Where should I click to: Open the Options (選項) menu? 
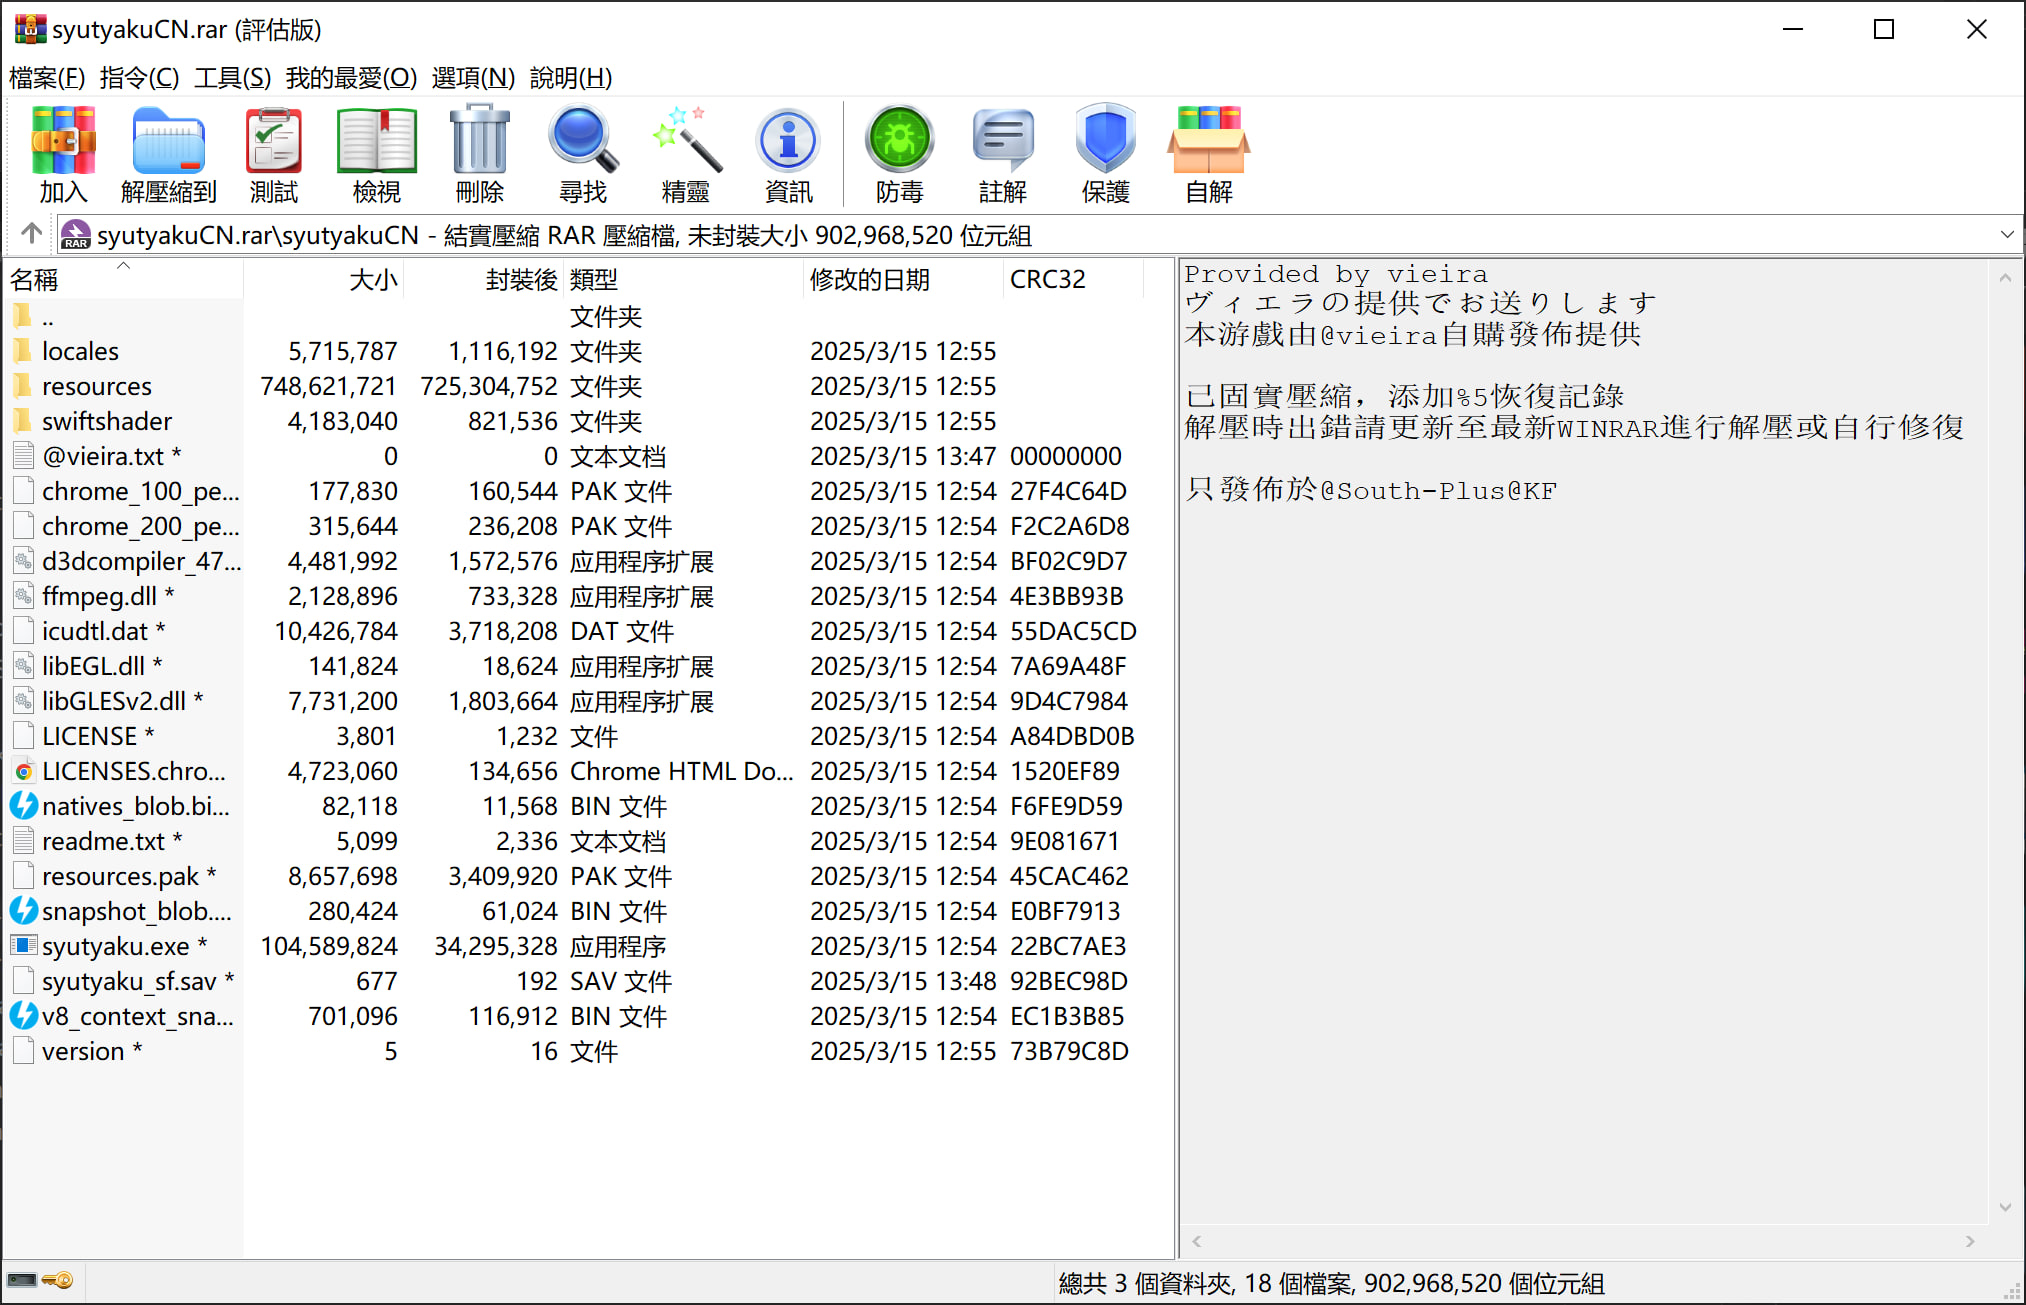point(472,78)
